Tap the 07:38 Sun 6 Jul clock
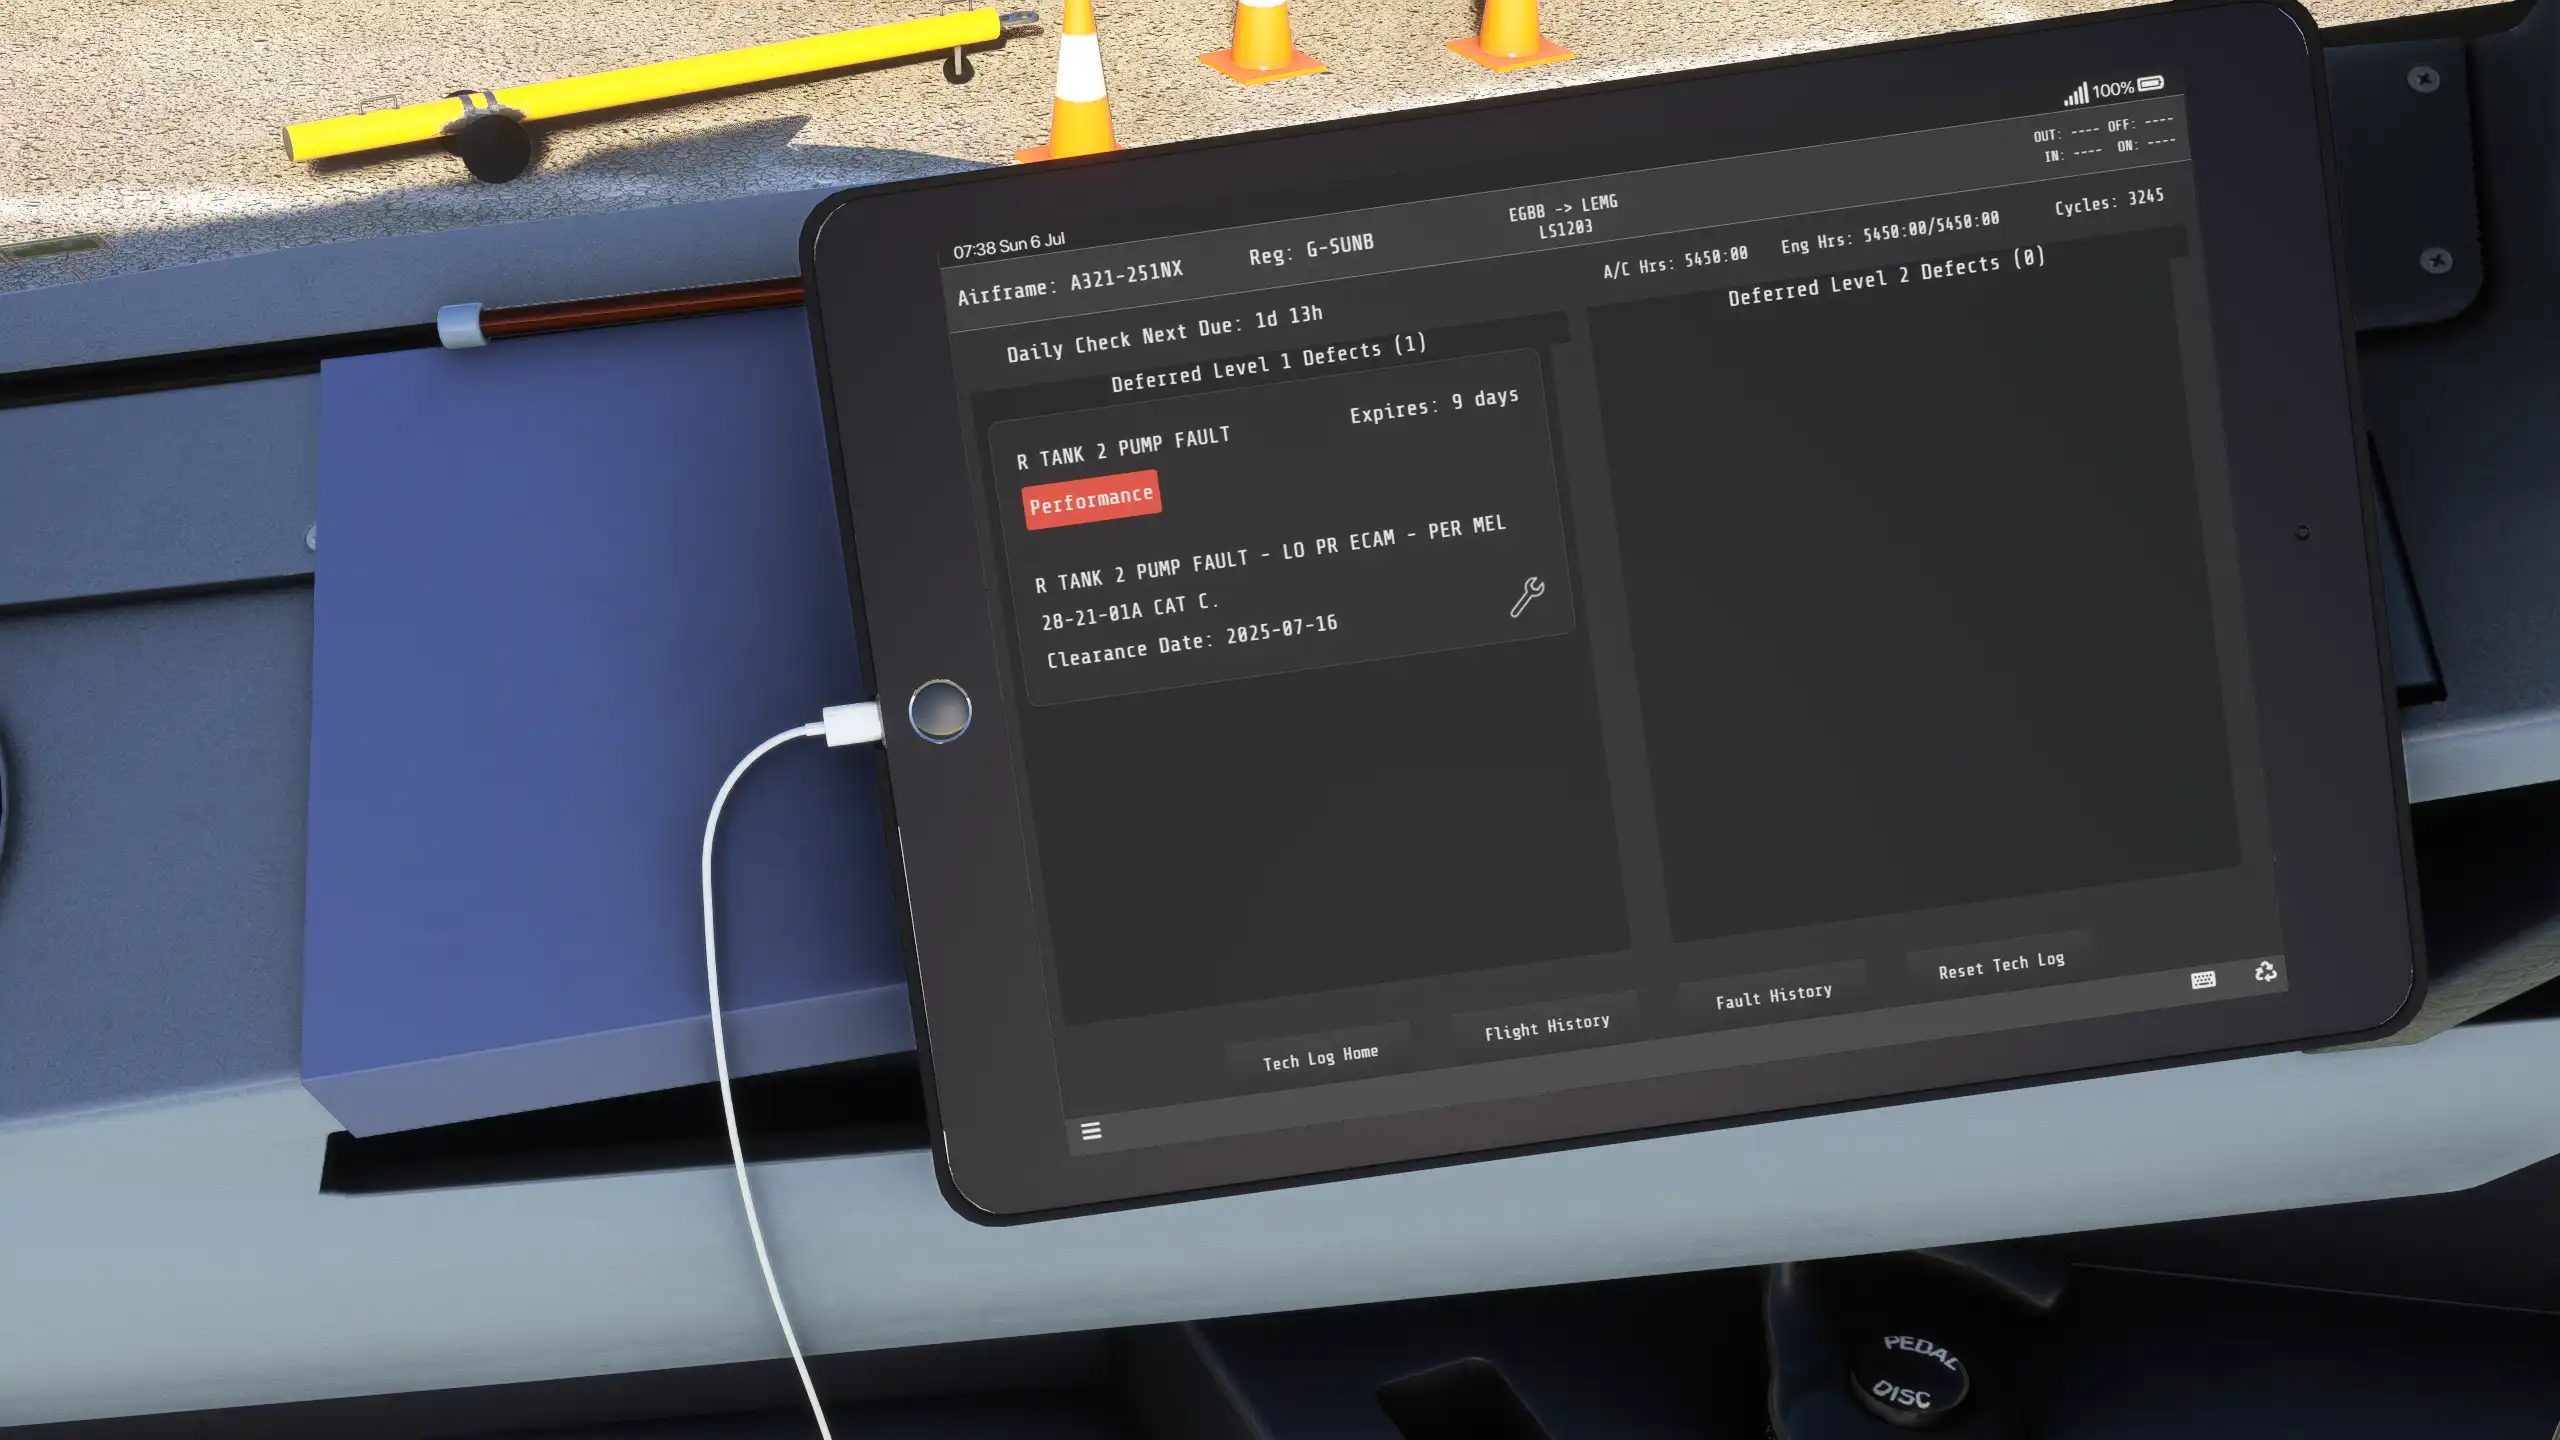The height and width of the screenshot is (1440, 2560). [x=1008, y=245]
